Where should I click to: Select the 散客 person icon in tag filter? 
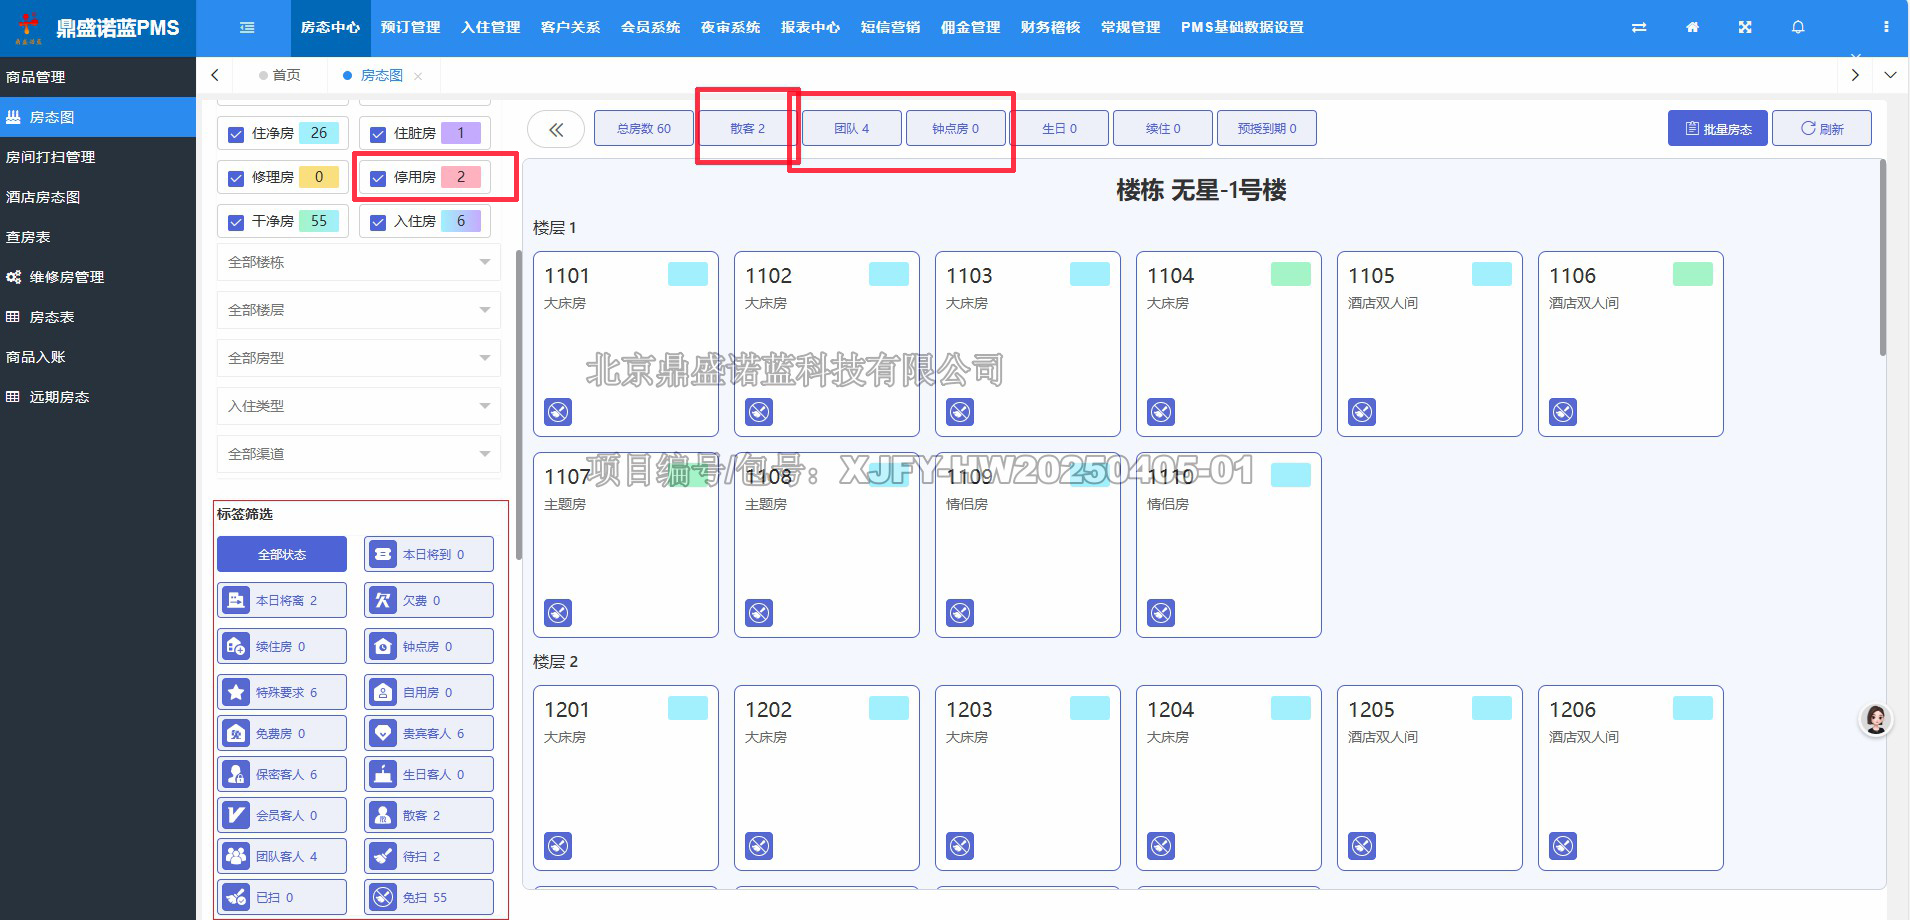382,815
